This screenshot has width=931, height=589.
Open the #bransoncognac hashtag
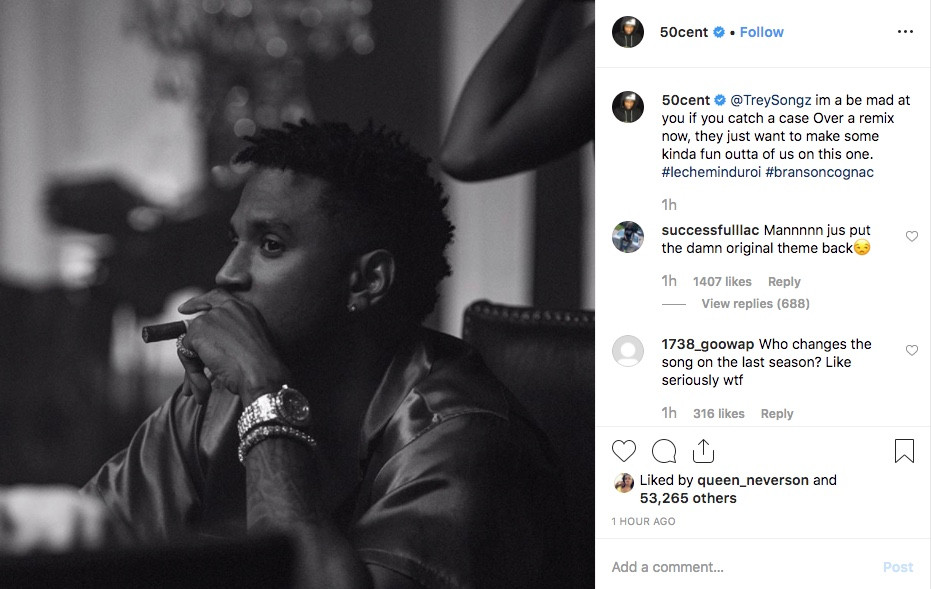coord(819,172)
